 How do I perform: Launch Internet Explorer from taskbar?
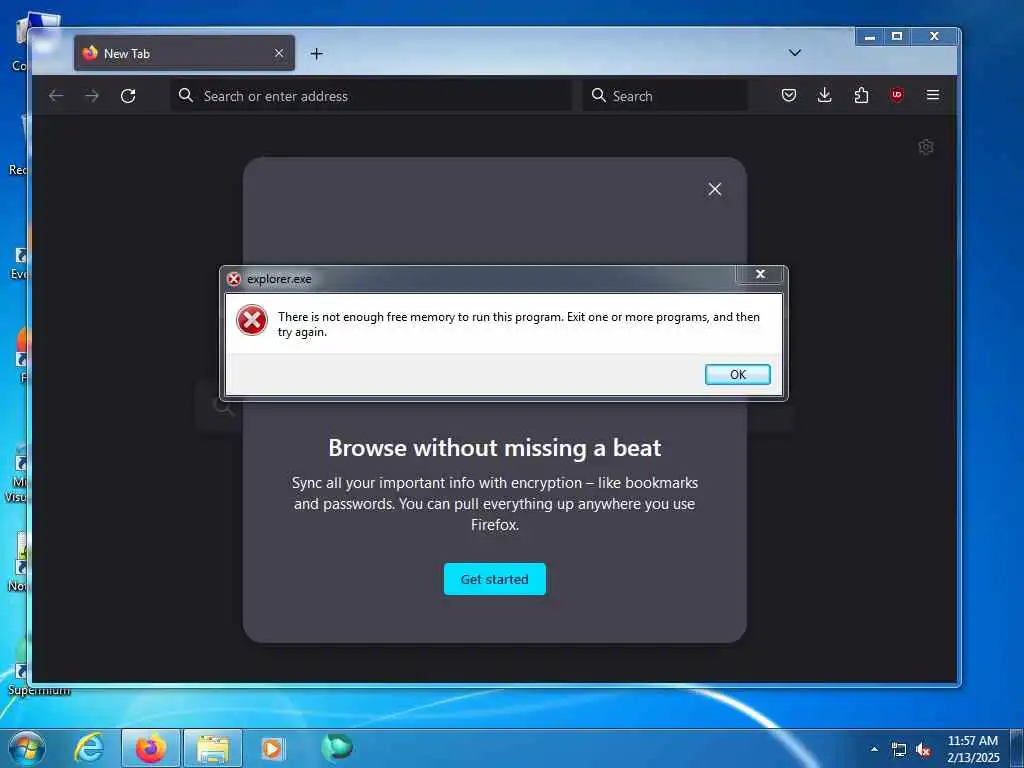point(89,748)
